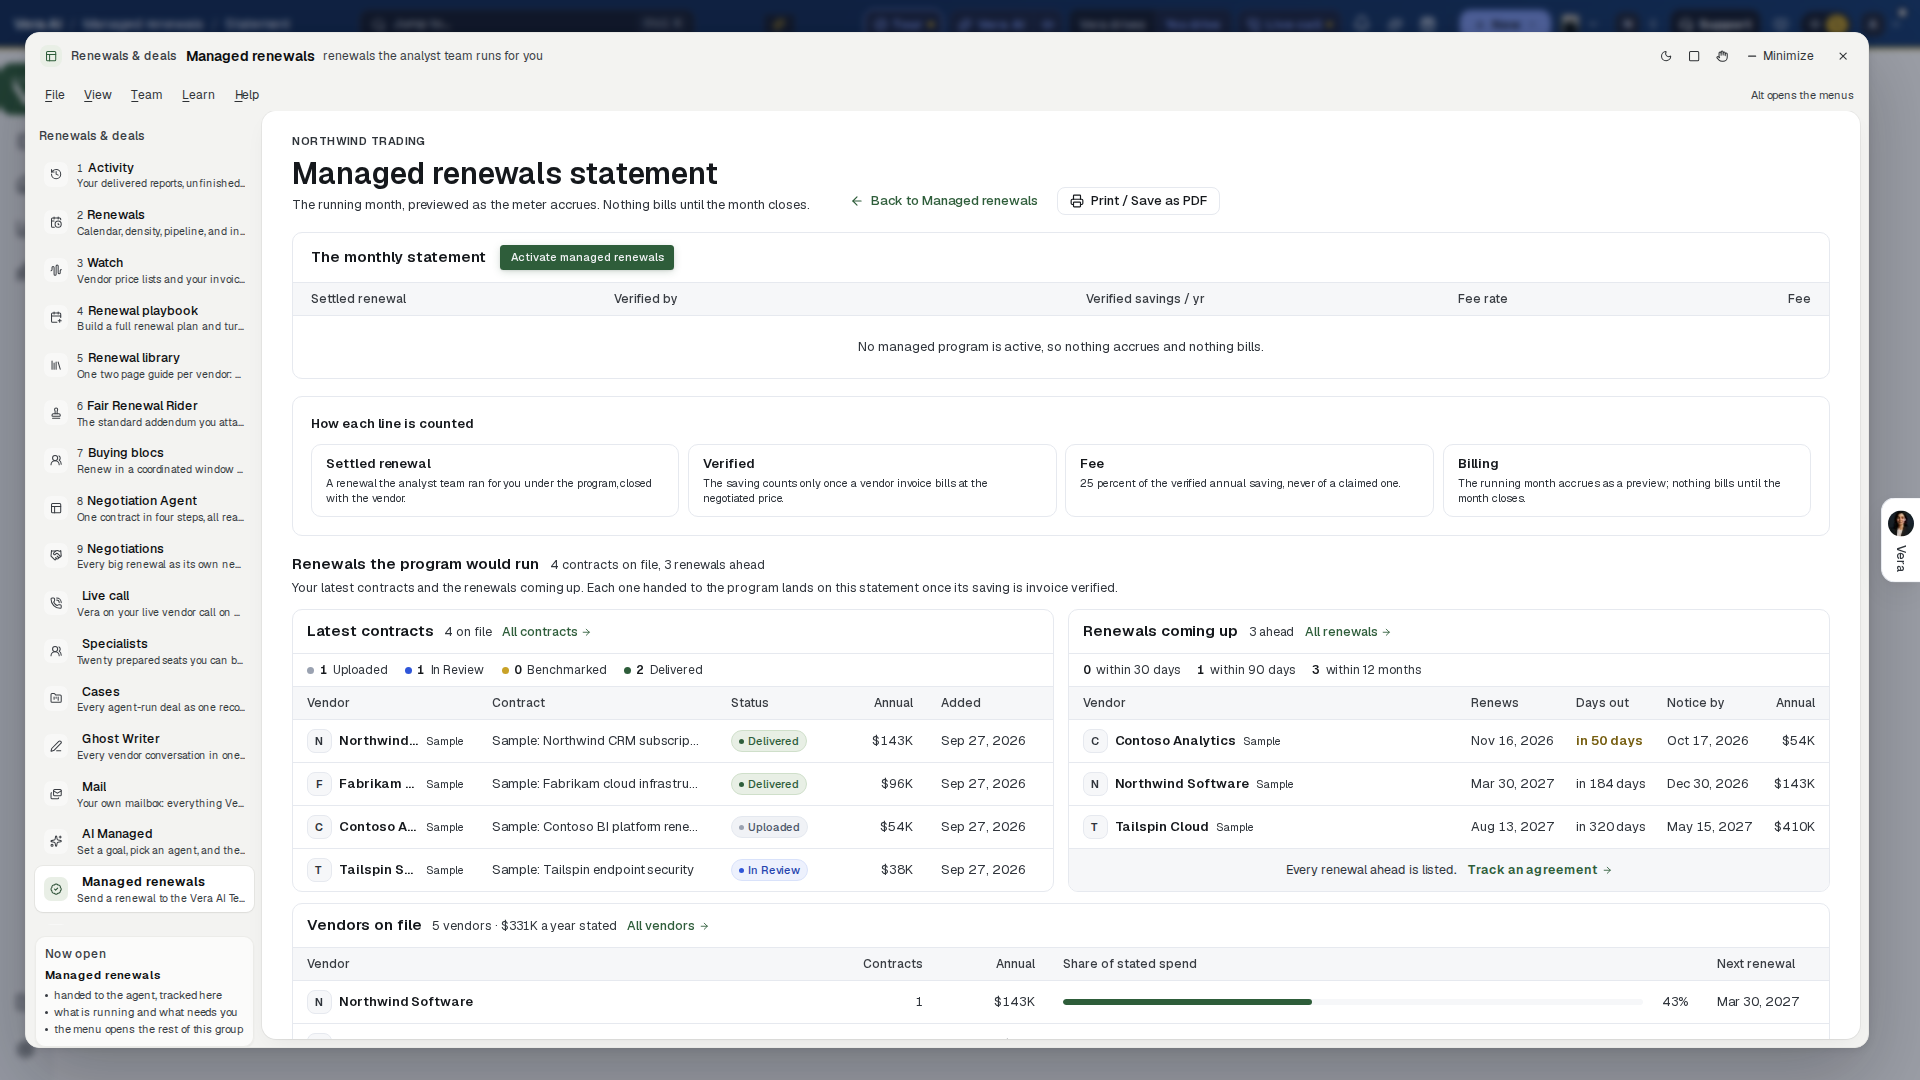This screenshot has width=1920, height=1080.
Task: Click Northwind Software share progress bar
Action: click(x=1352, y=1002)
